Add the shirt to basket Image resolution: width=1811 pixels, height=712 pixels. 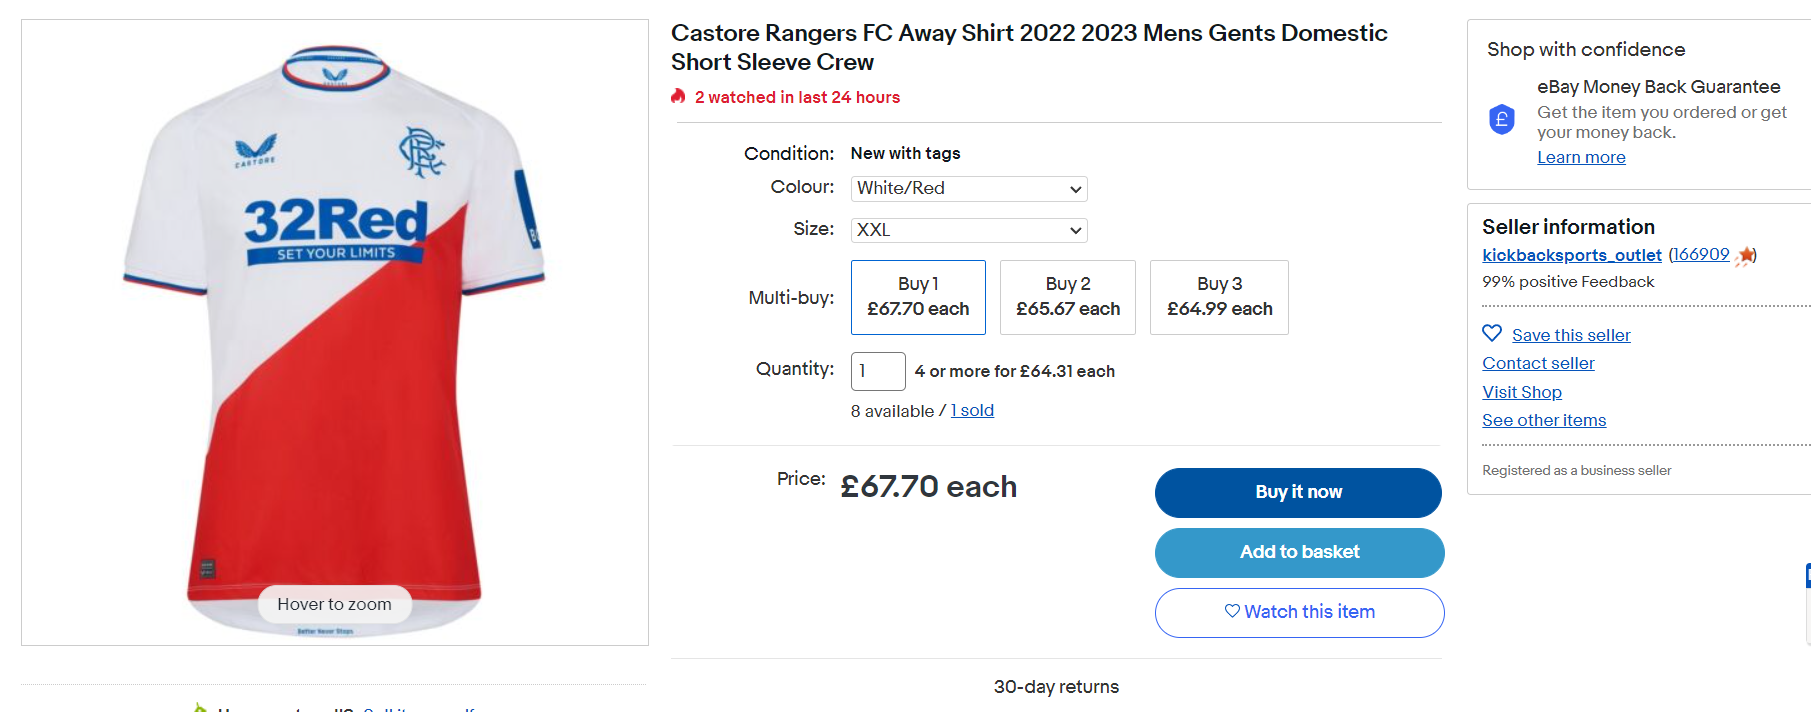tap(1299, 552)
